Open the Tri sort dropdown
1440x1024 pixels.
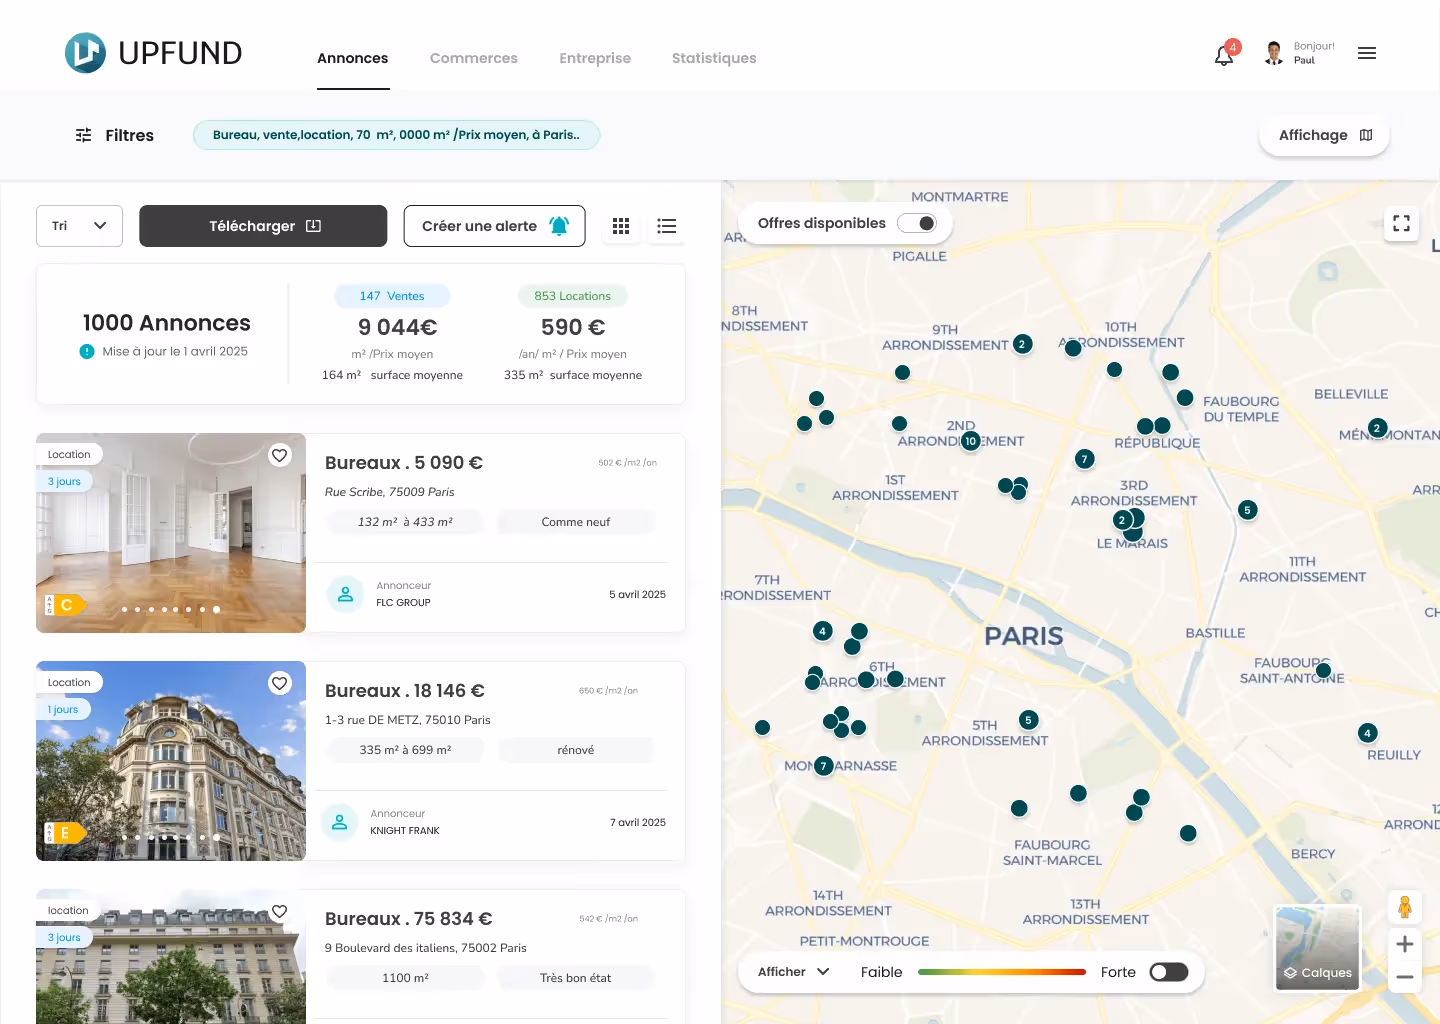tap(79, 226)
